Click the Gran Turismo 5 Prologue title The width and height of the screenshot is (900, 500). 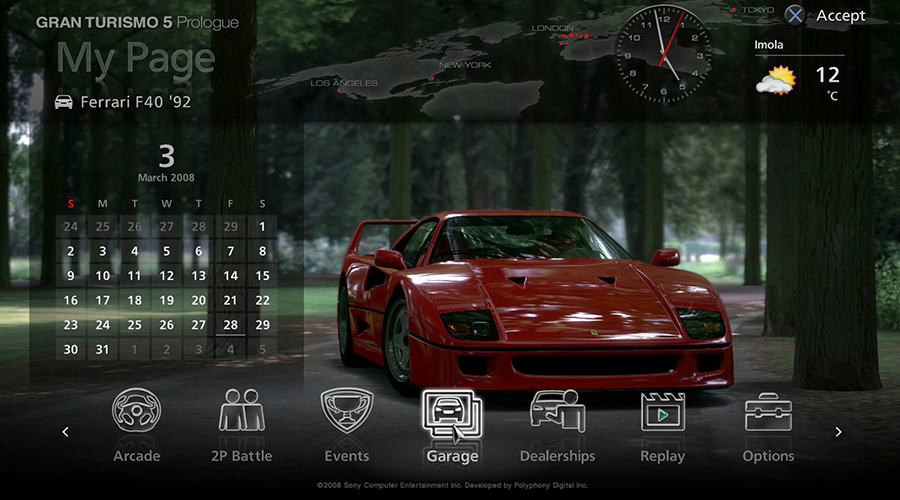pos(137,23)
